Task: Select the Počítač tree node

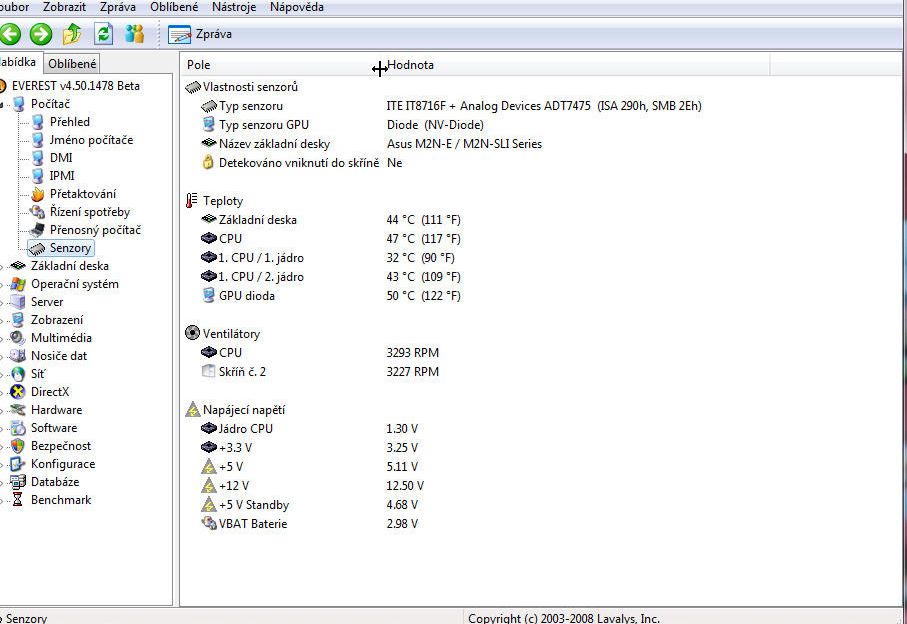Action: (50, 104)
